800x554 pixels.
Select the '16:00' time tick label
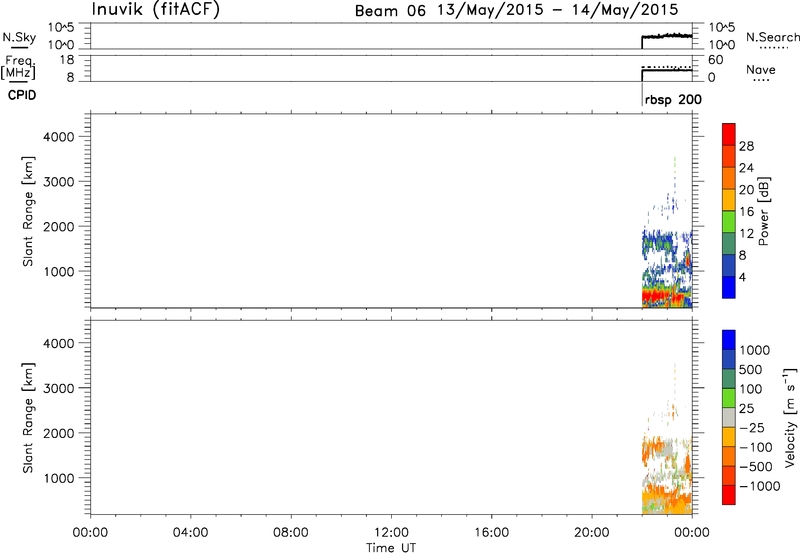point(491,533)
